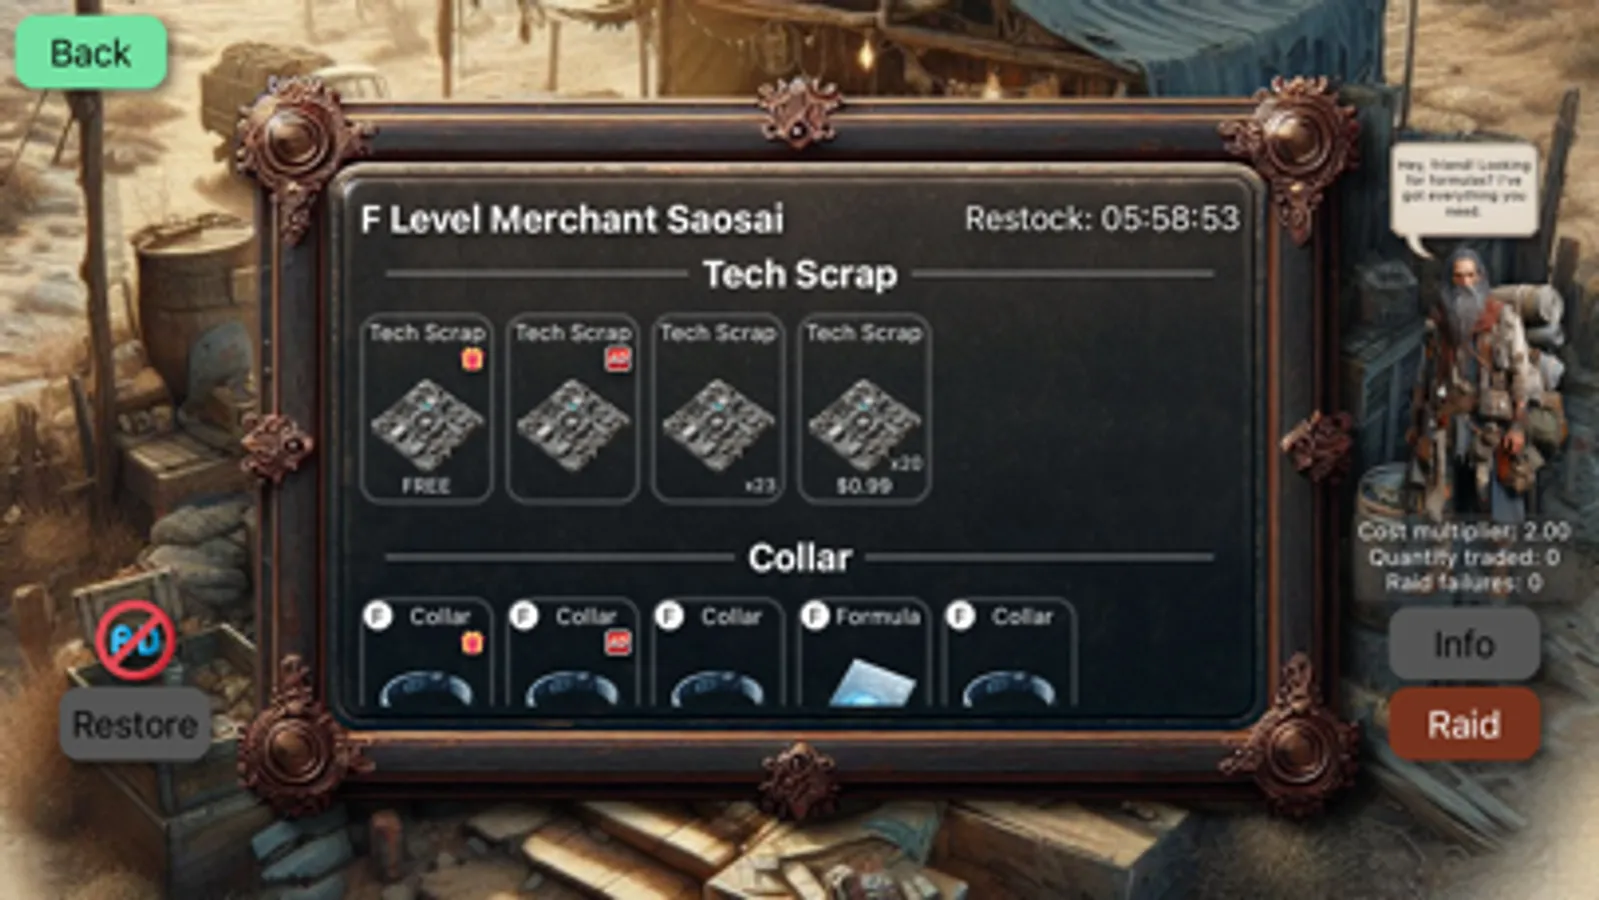Screen dimensions: 1599x900
Task: Click the merchant Saosai character
Action: coord(1478,385)
